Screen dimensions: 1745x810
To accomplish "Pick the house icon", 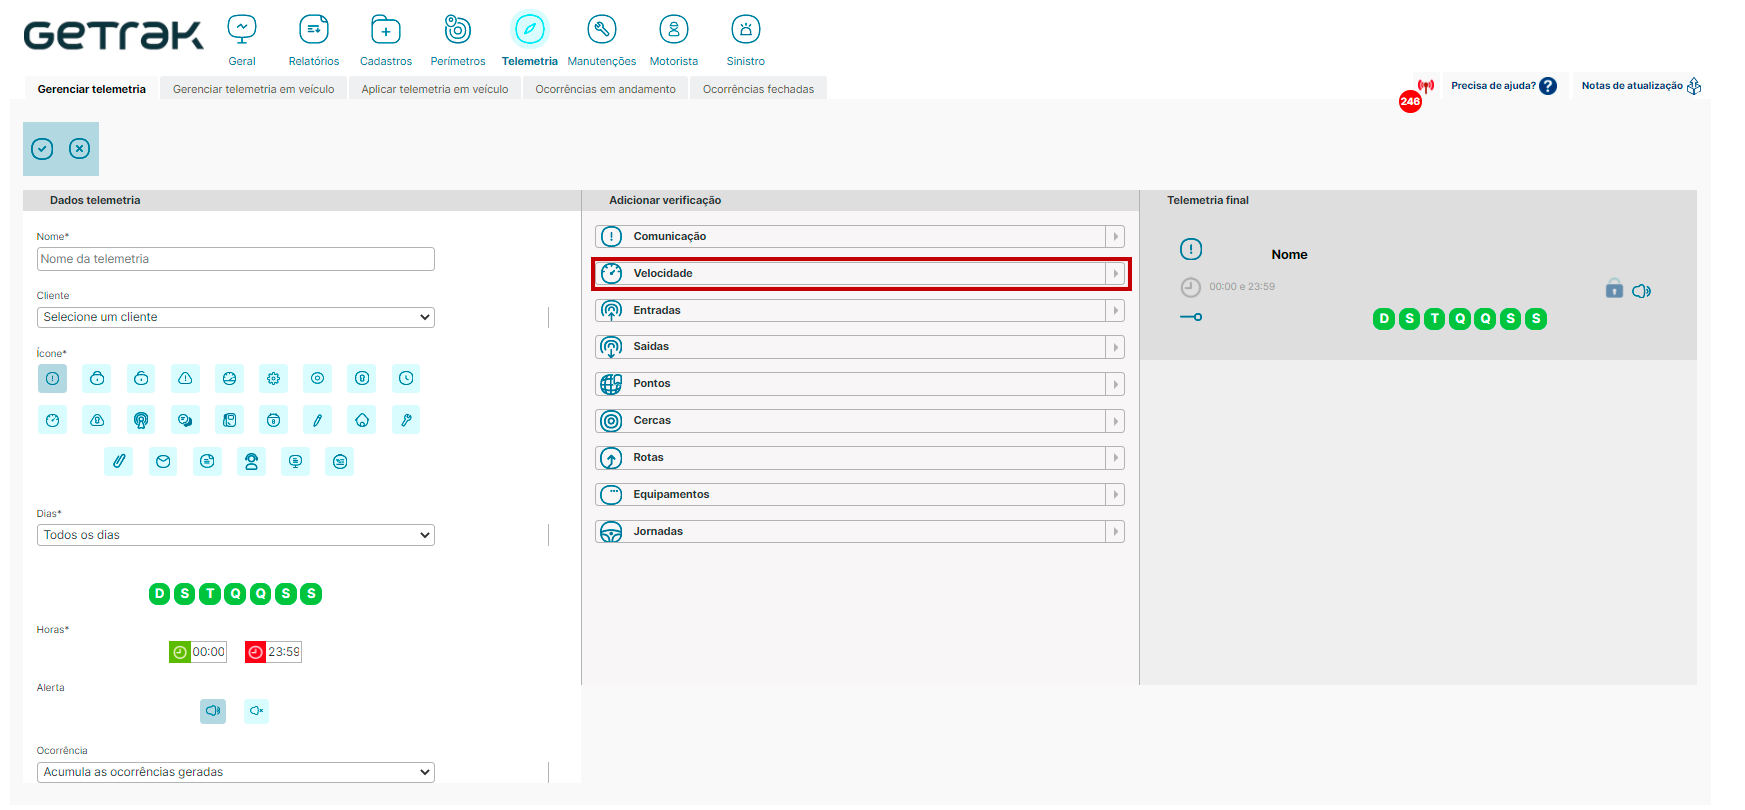I will coord(362,420).
